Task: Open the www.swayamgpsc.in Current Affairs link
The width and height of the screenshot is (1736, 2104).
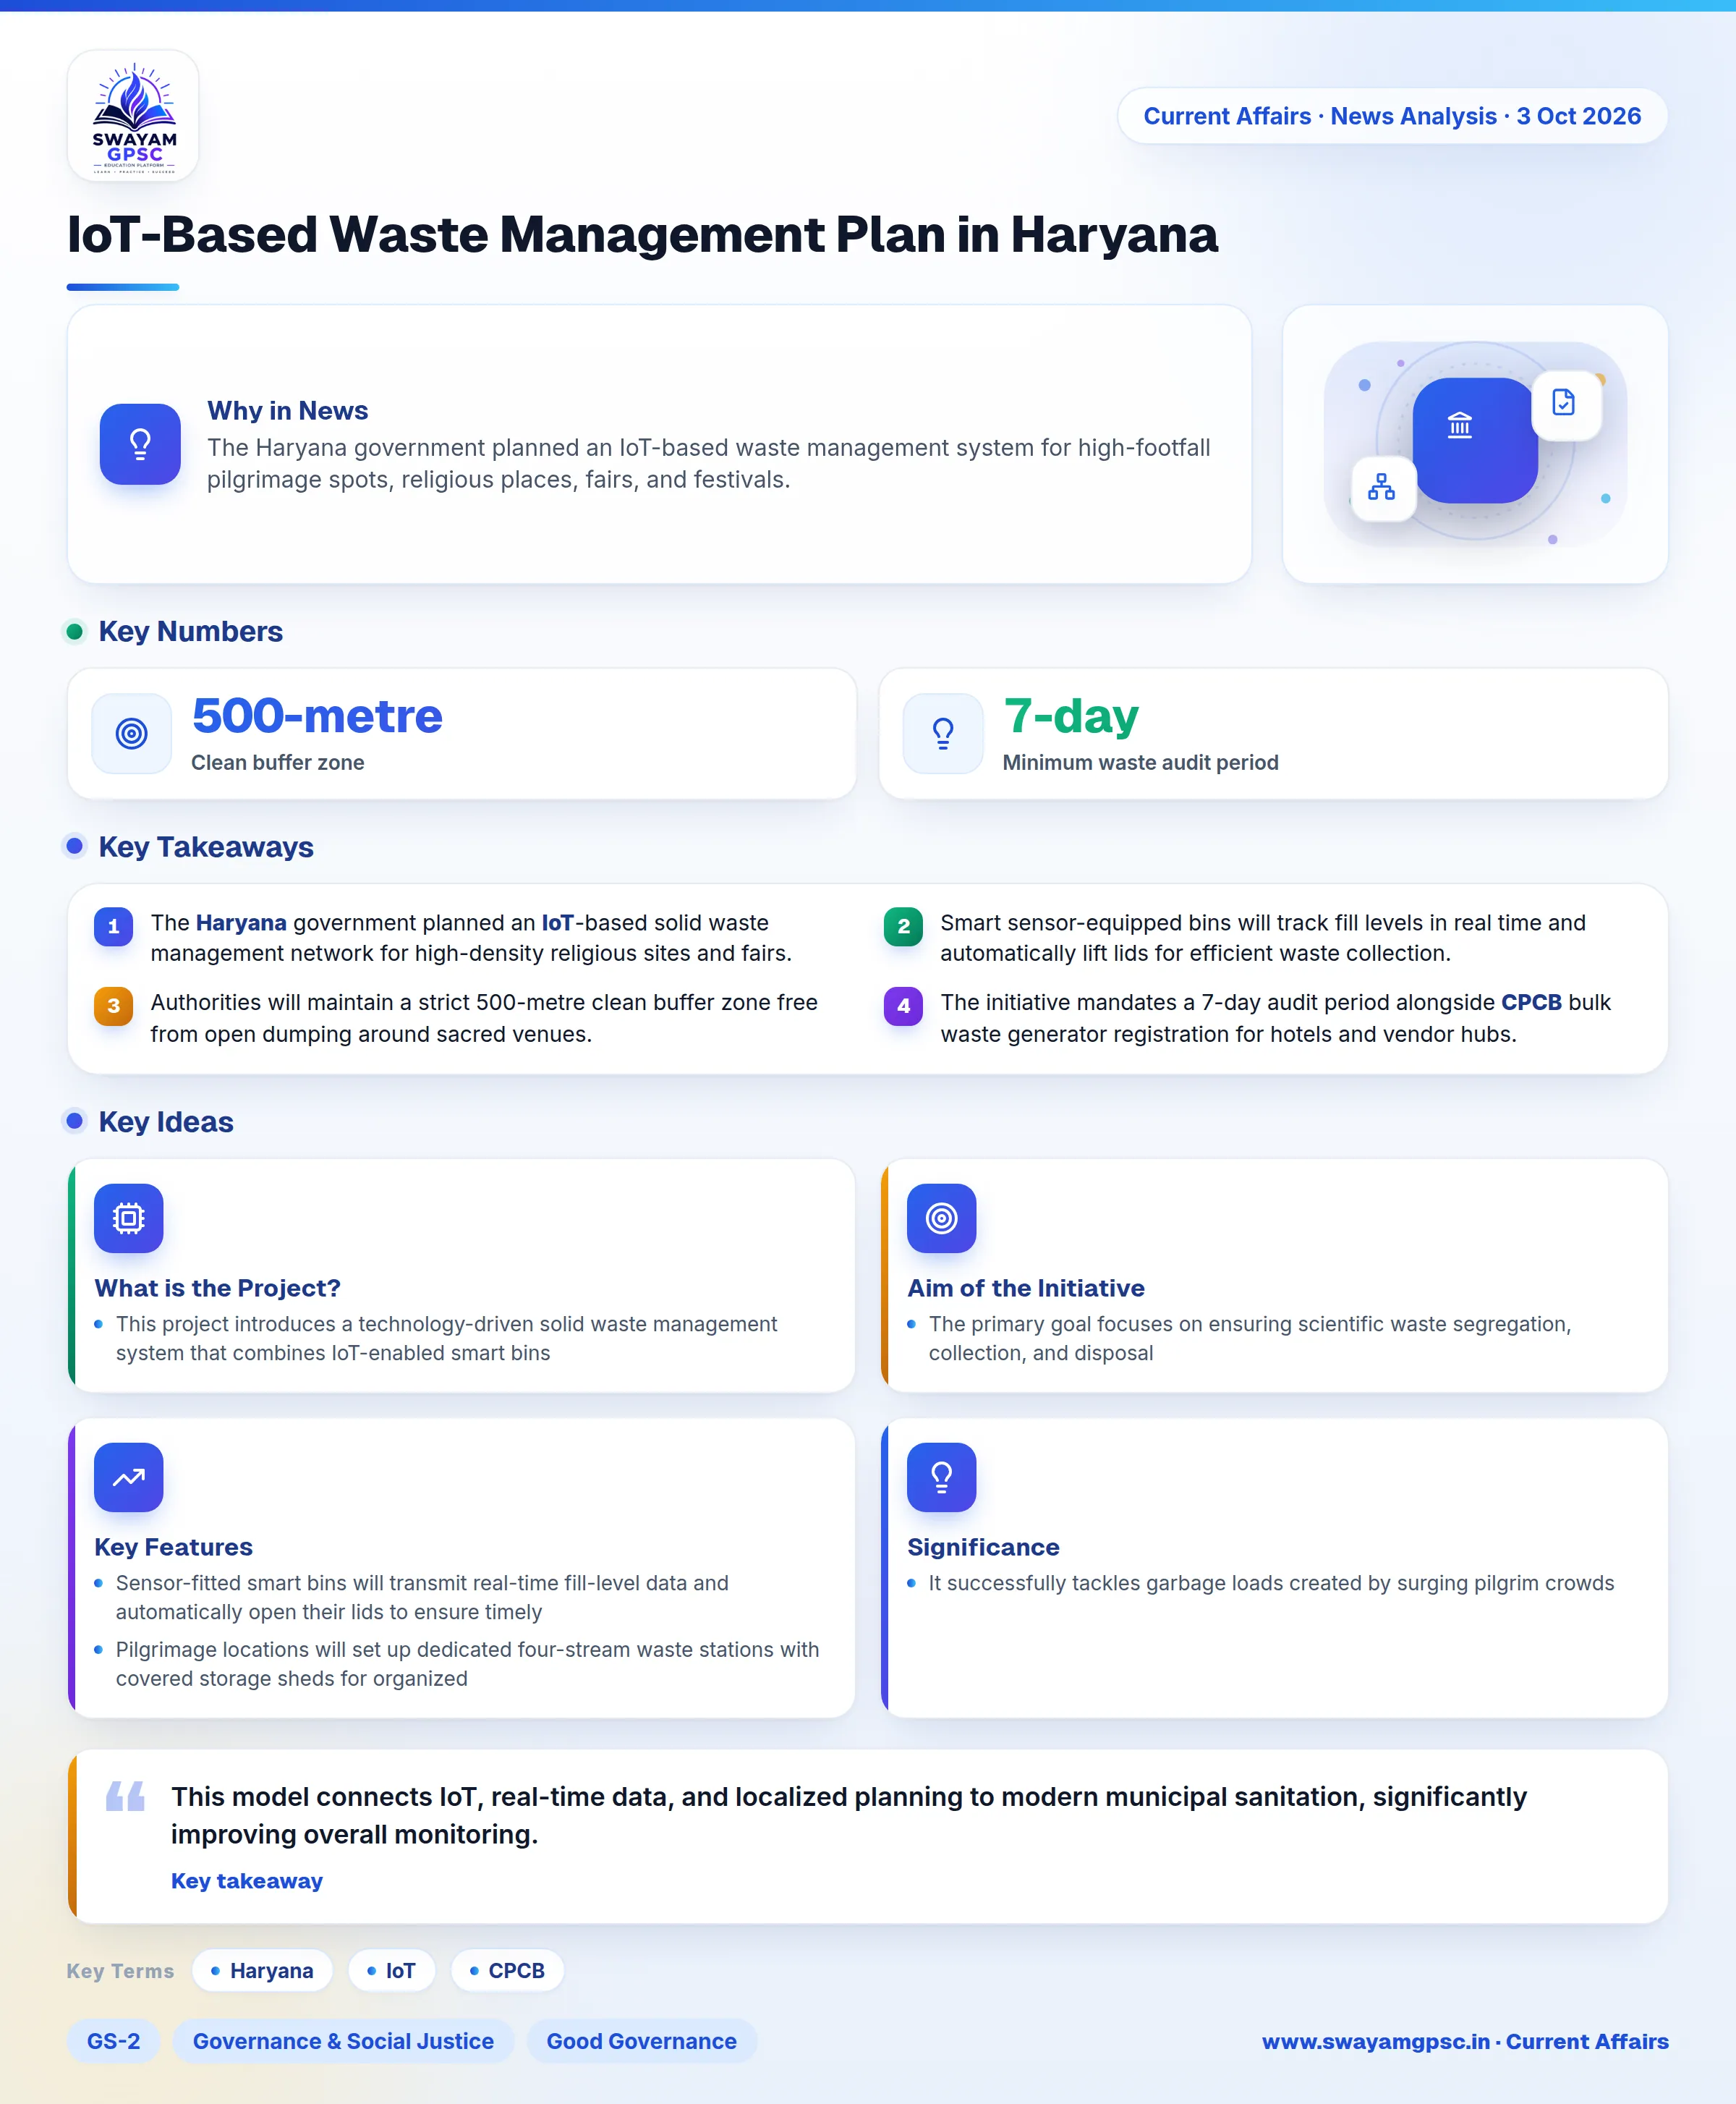Action: (1465, 2041)
